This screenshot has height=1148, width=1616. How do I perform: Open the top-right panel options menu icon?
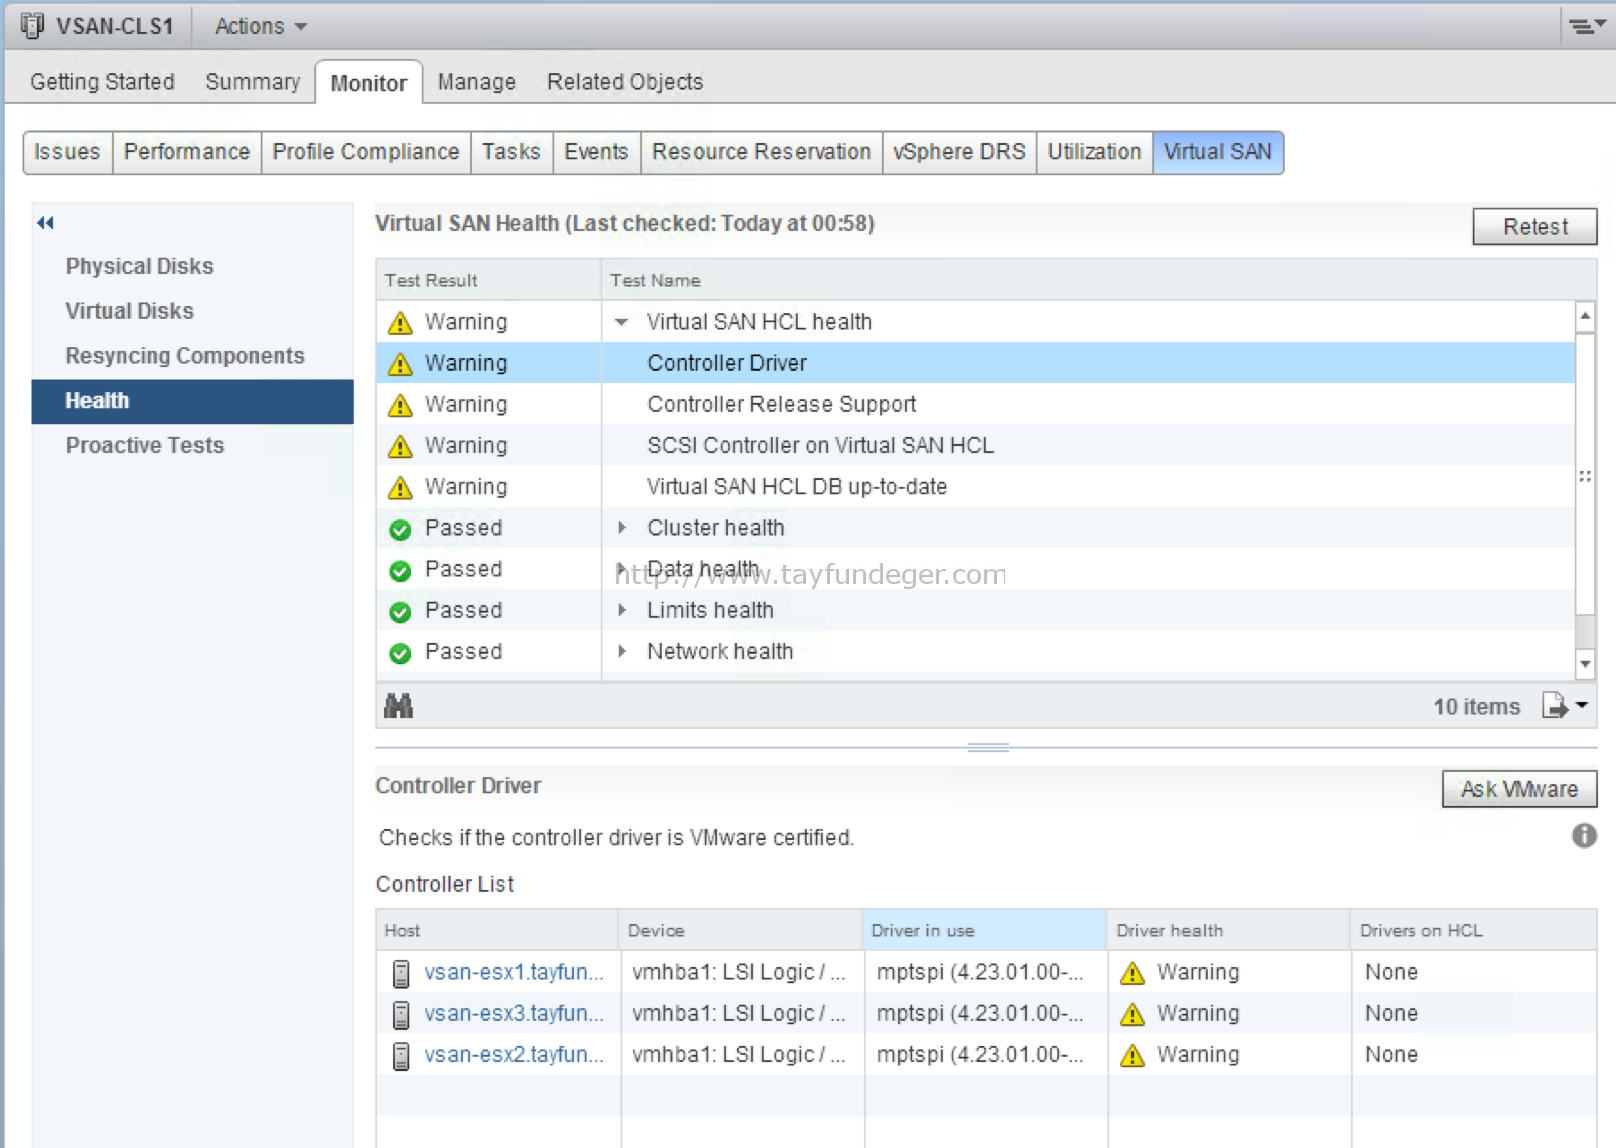pos(1586,26)
